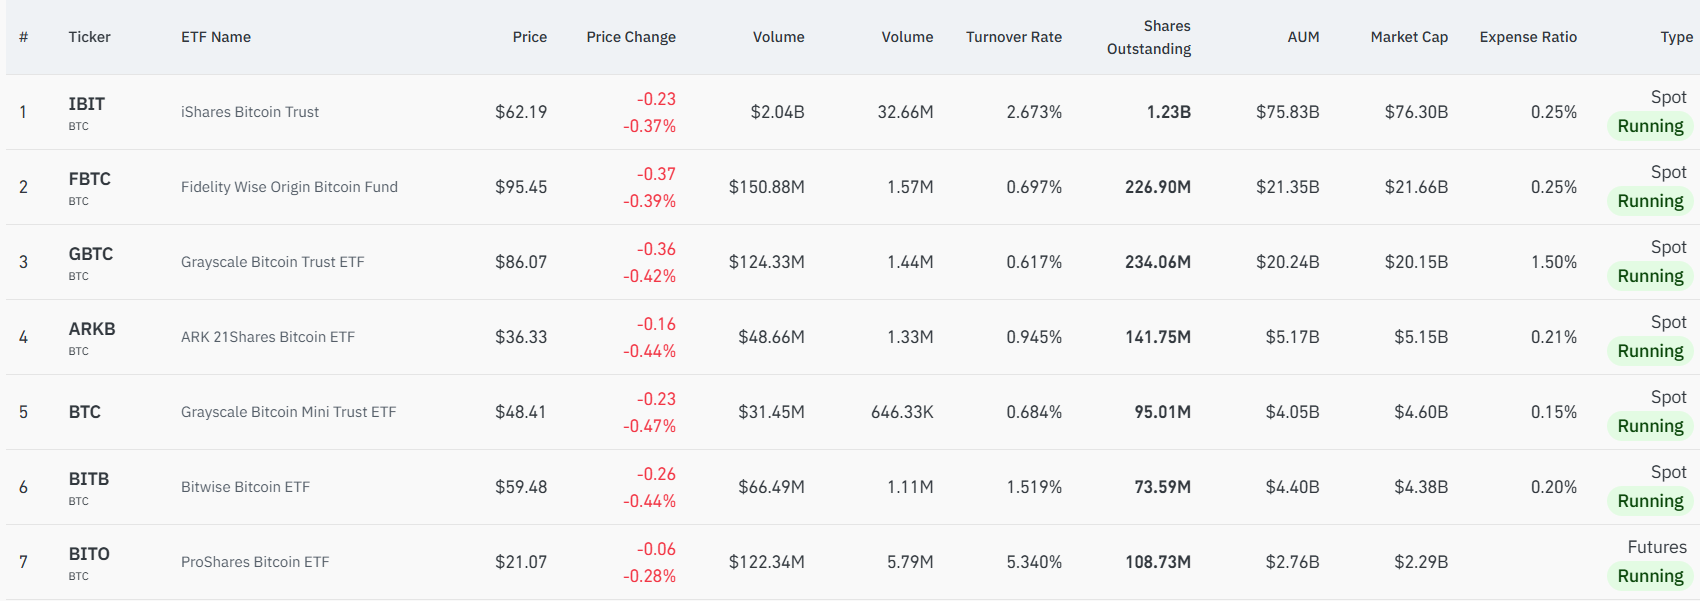This screenshot has height=601, width=1700.
Task: Select the $150.88M volume cell
Action: click(766, 187)
